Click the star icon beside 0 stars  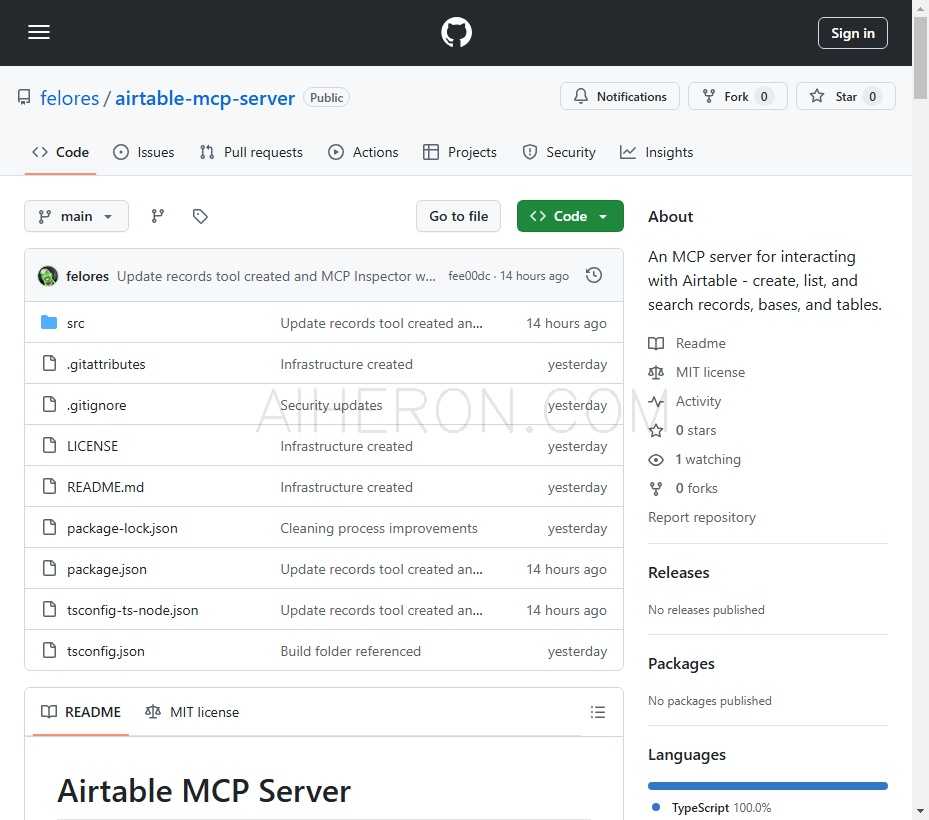656,430
